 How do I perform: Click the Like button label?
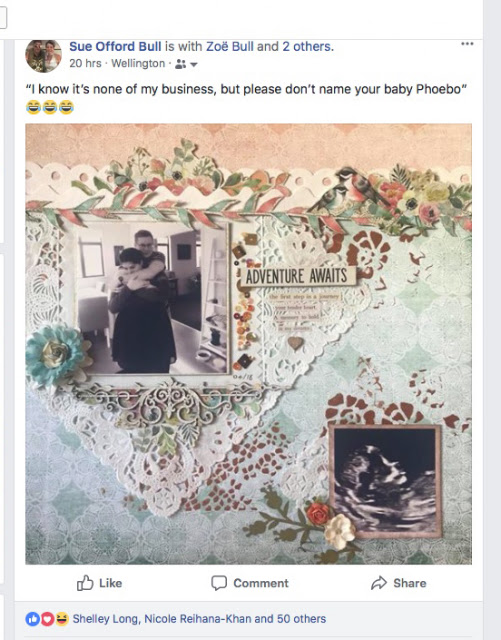(x=111, y=583)
